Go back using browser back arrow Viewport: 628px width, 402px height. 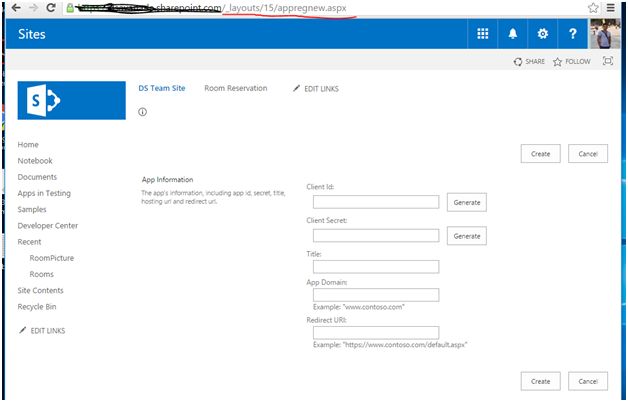click(16, 8)
